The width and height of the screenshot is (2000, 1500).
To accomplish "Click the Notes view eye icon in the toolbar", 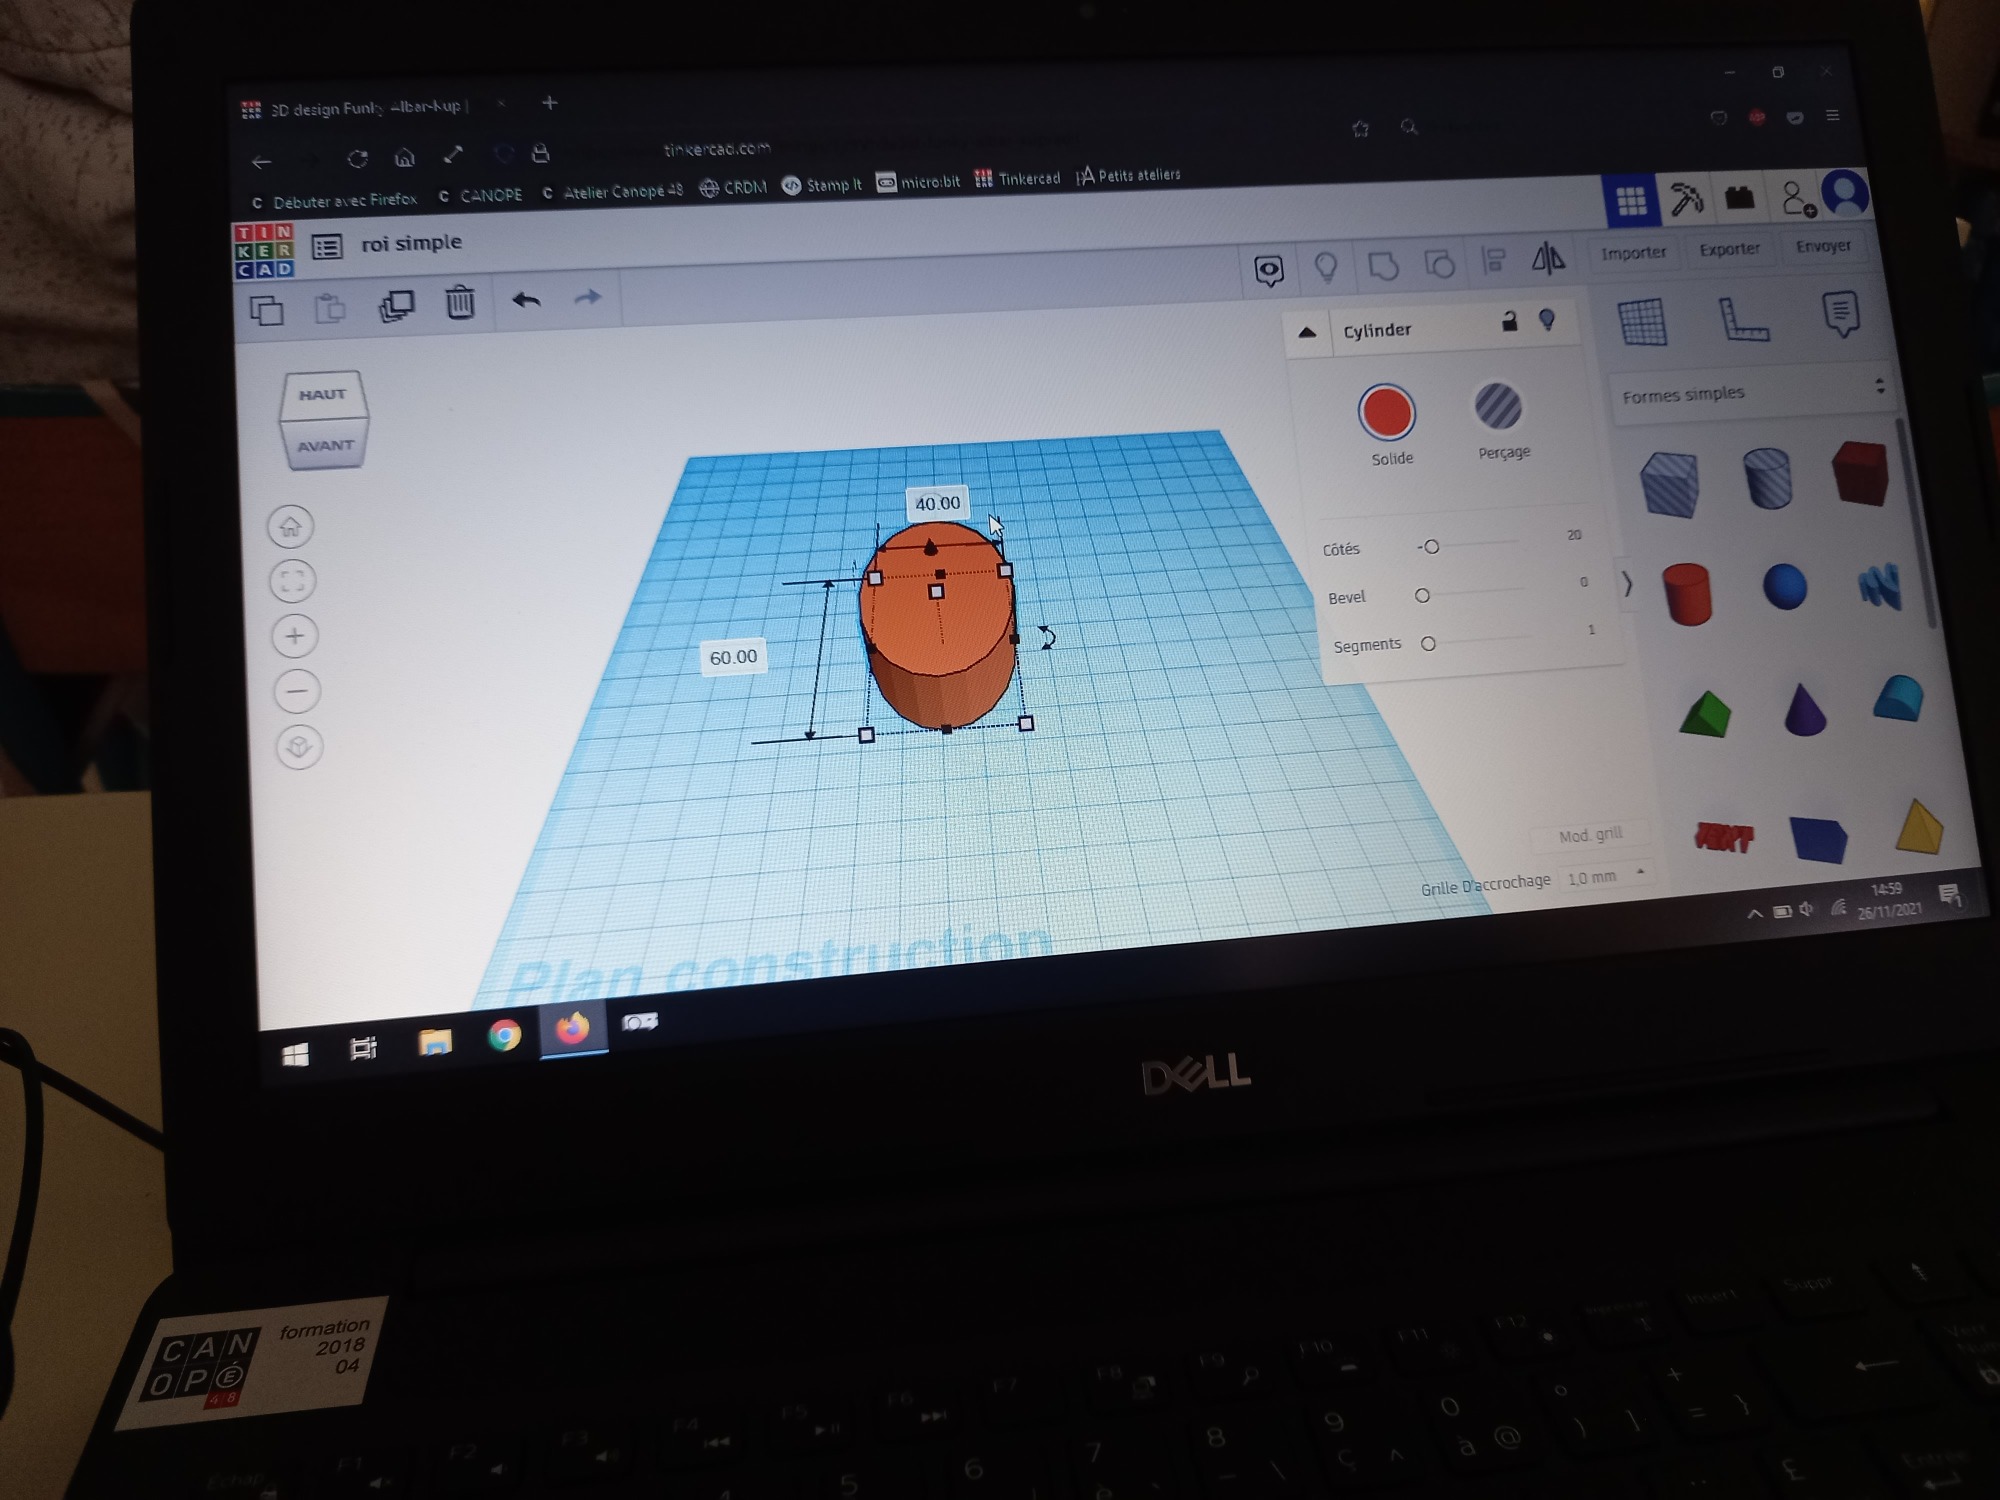I will point(1269,270).
